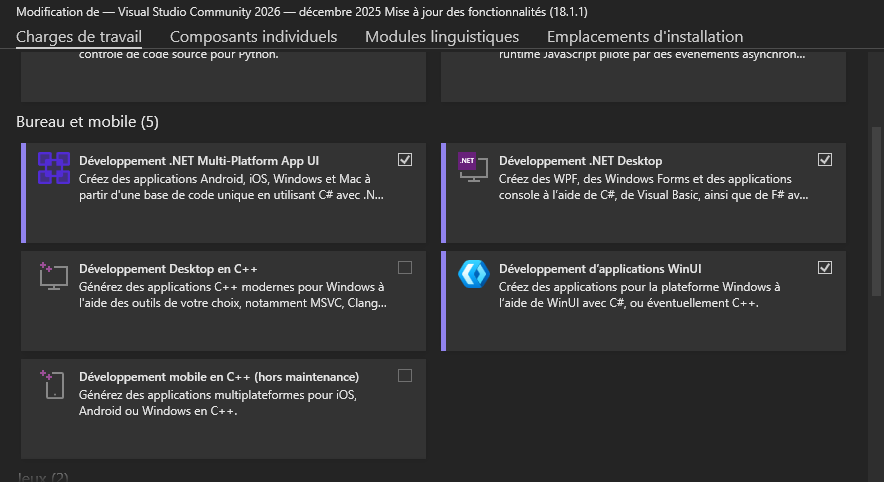Open the Emplacements d'installation tab
The image size is (884, 482).
645,37
